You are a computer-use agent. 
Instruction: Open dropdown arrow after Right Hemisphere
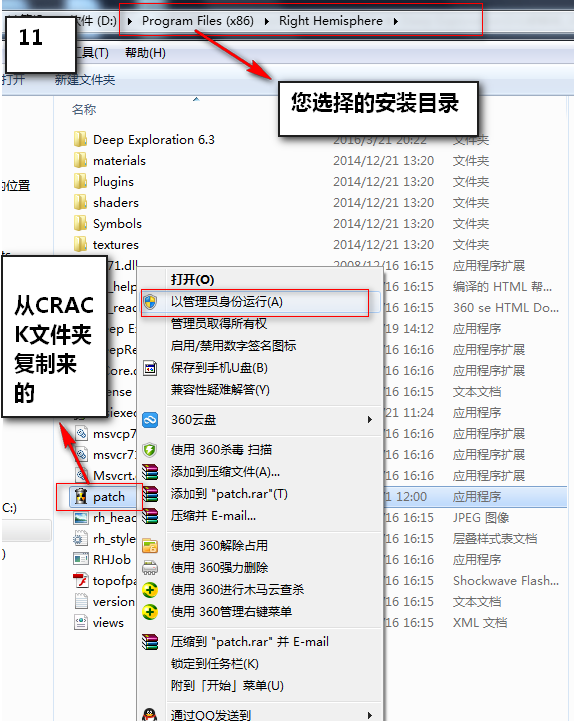pos(396,21)
